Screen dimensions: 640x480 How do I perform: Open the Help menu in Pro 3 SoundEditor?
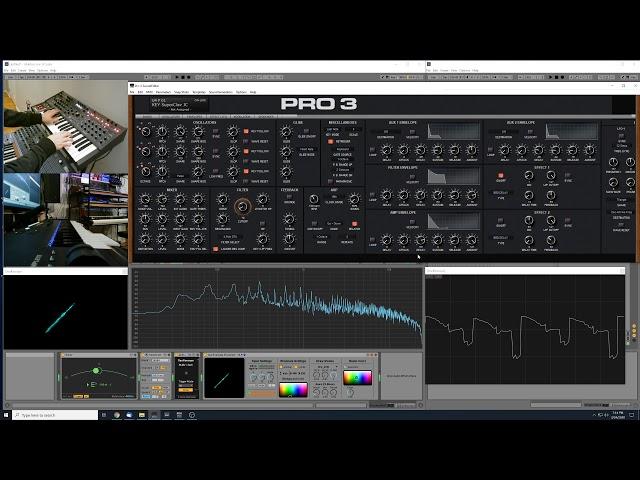coord(253,92)
